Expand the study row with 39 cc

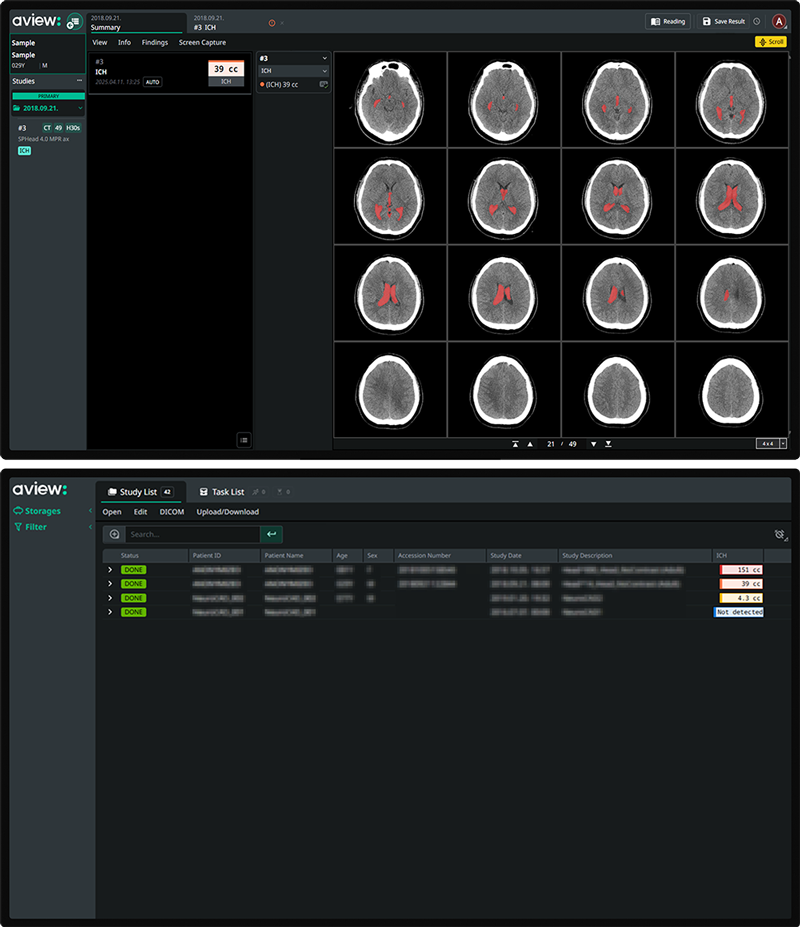click(x=109, y=584)
